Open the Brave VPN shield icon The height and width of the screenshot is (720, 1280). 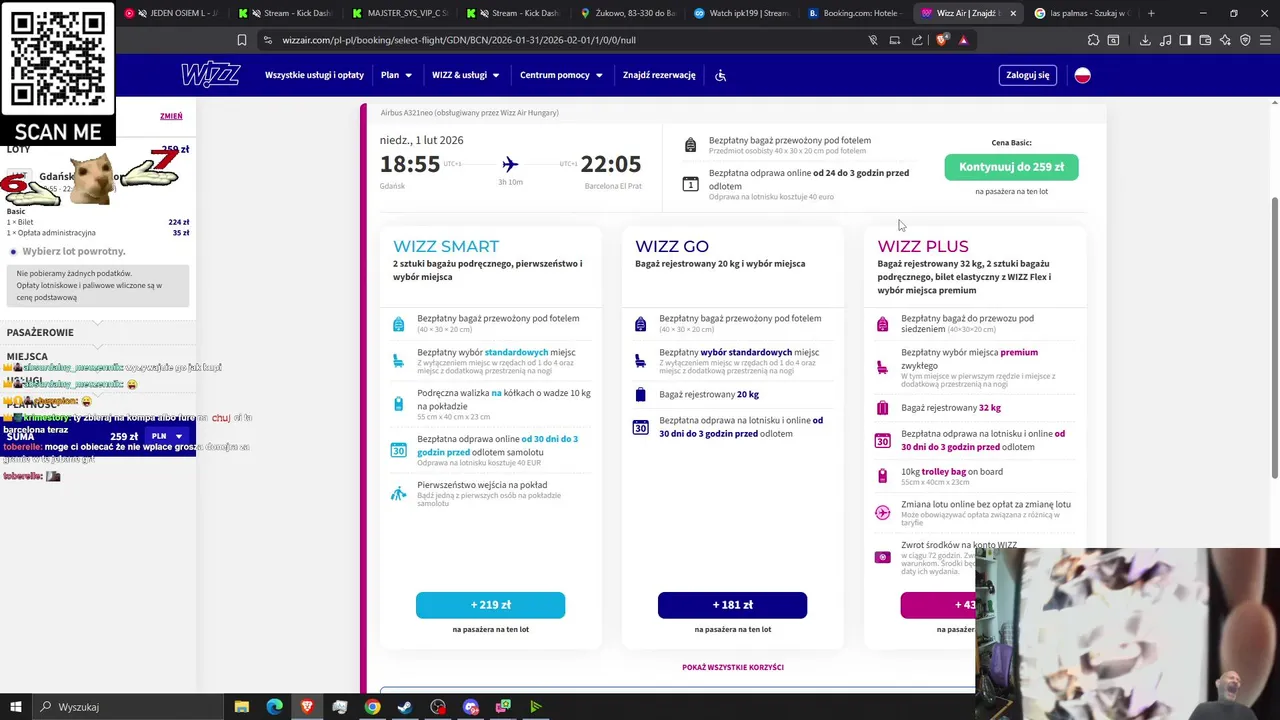tap(1245, 40)
